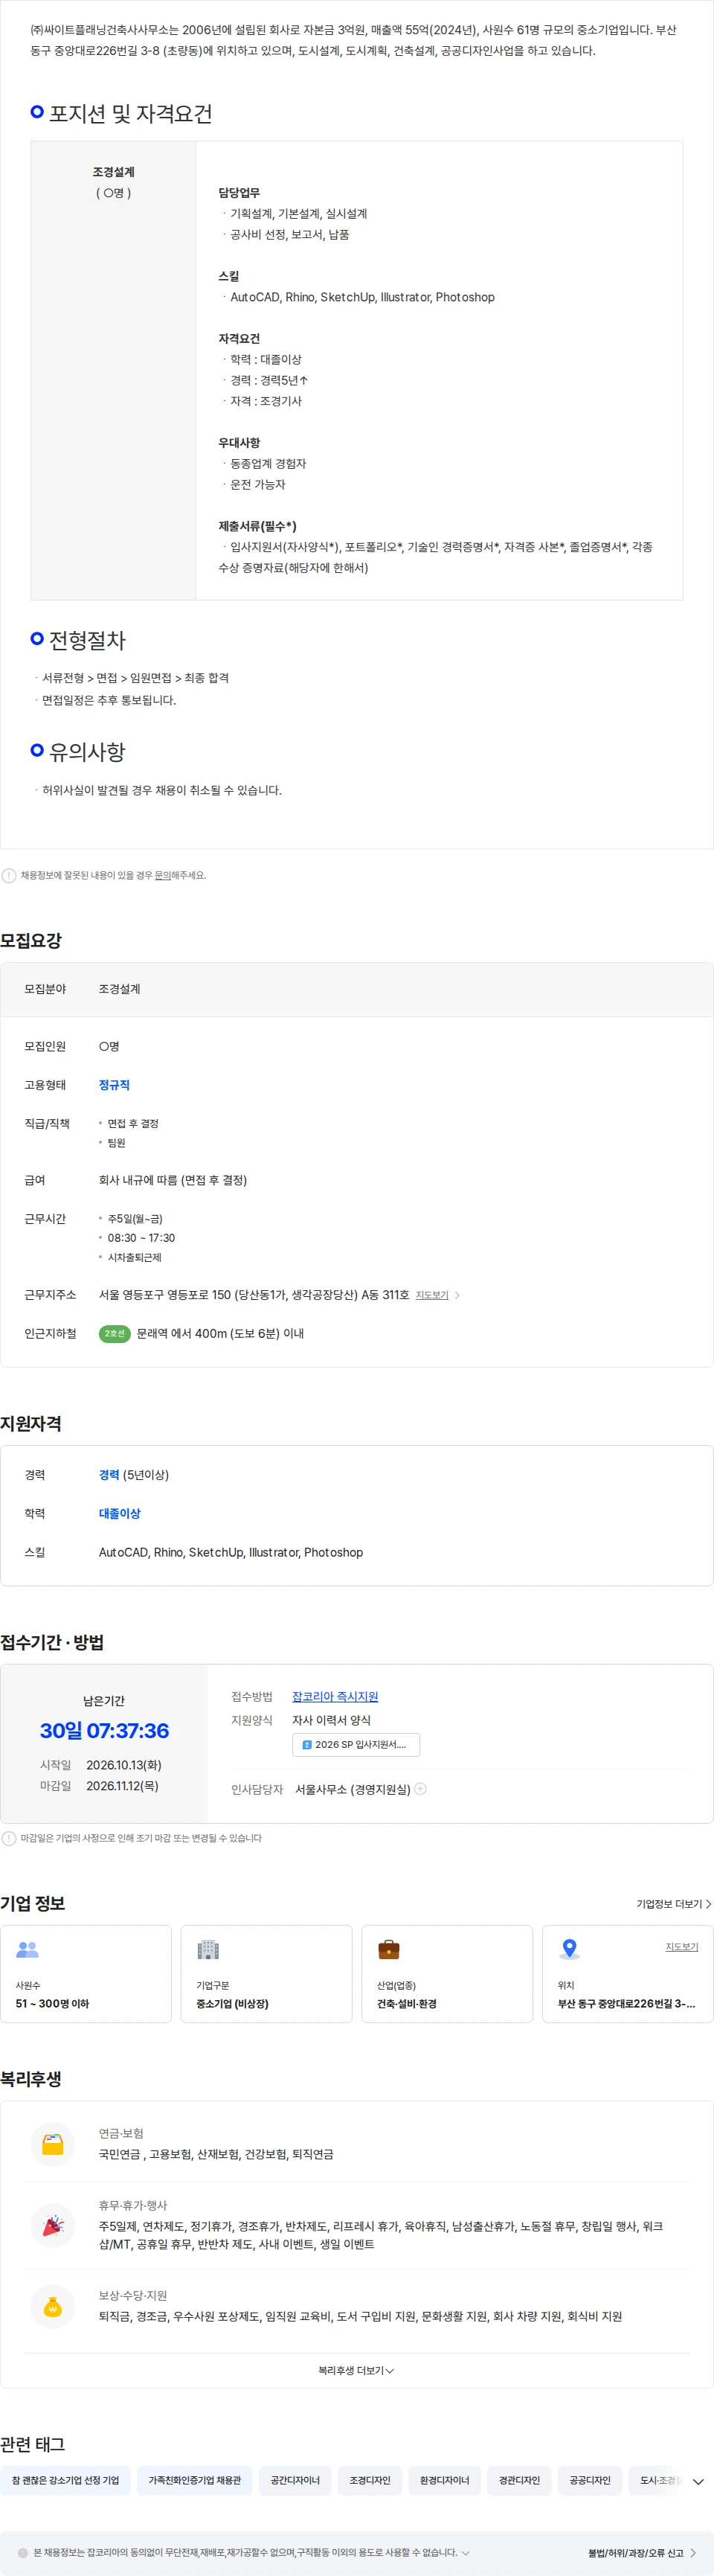
Task: Select tag 가족친화인증기업 채용관
Action: click(x=195, y=2480)
